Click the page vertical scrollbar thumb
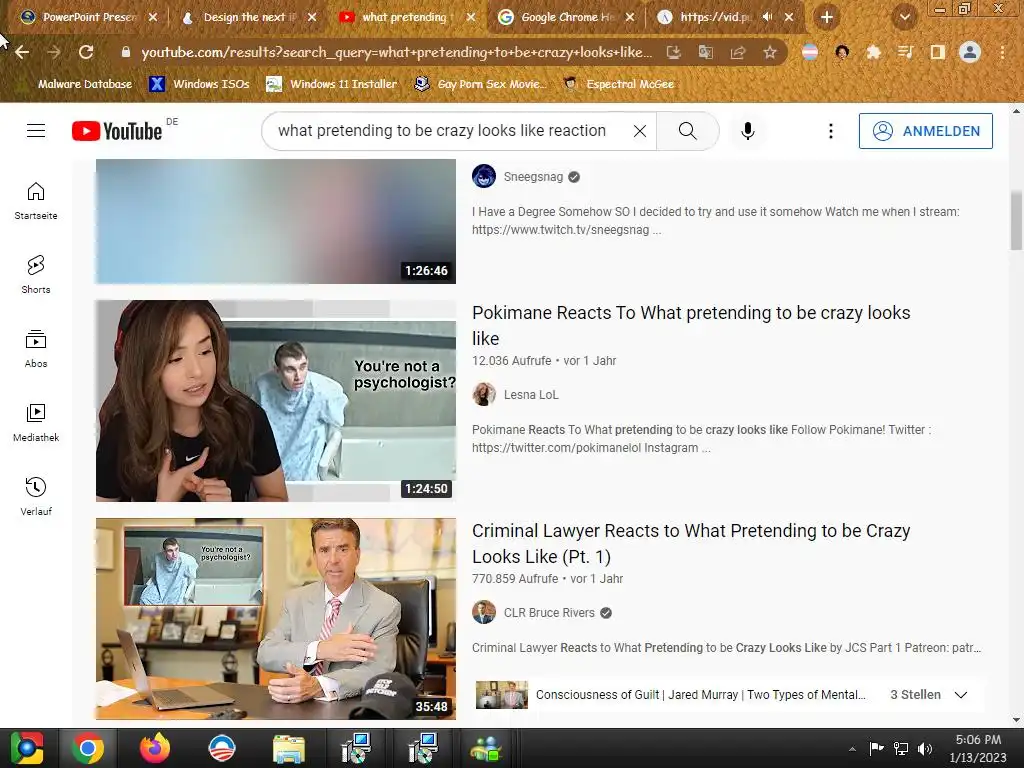 (x=1016, y=220)
